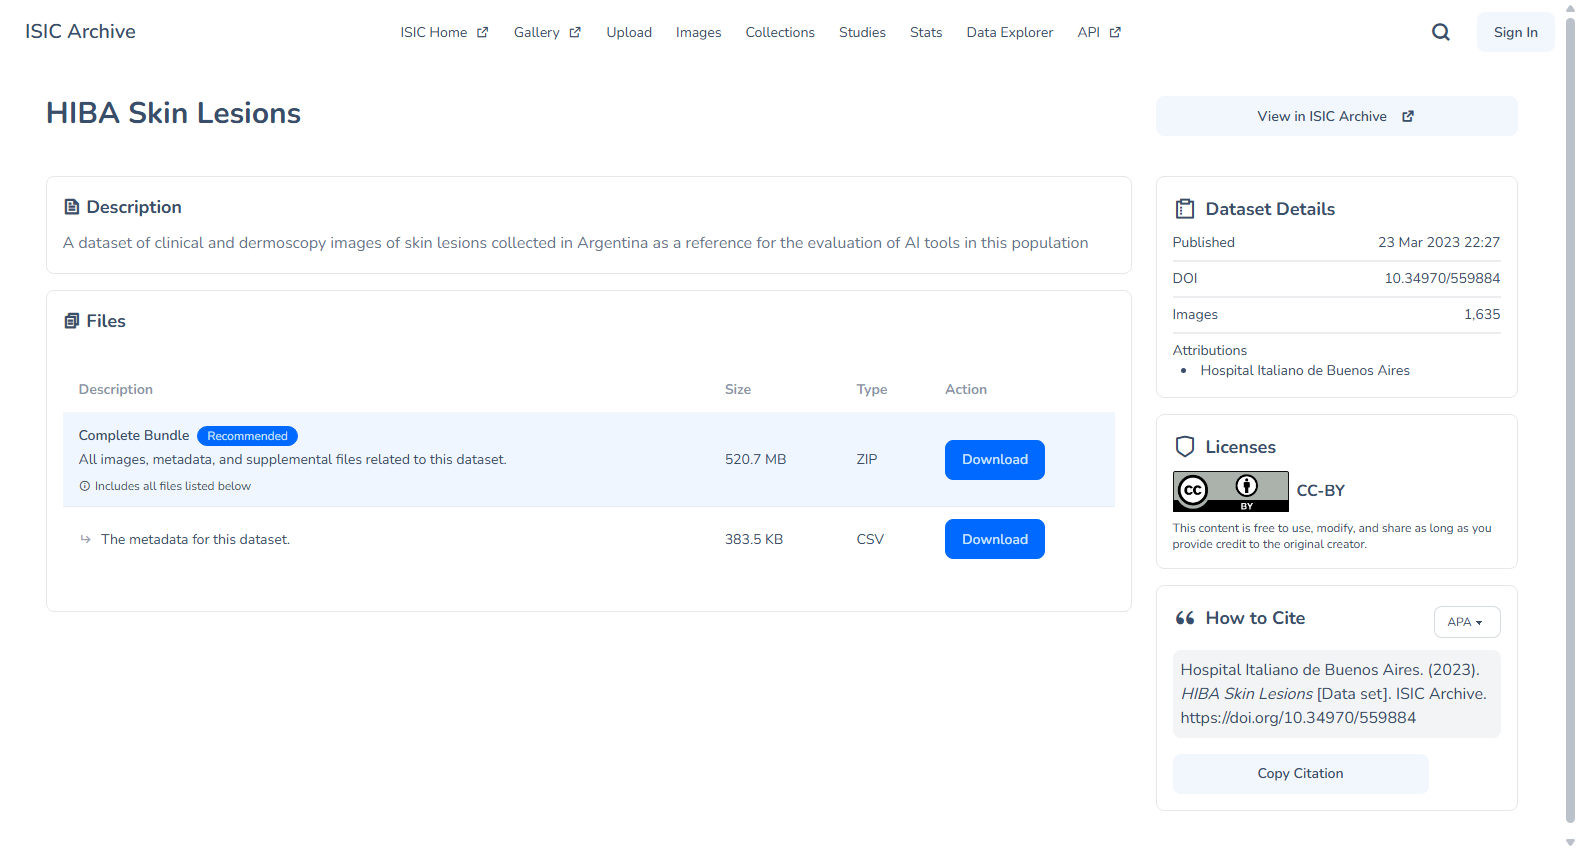Open the APA citation format dropdown
Image resolution: width=1578 pixels, height=850 pixels.
point(1467,622)
